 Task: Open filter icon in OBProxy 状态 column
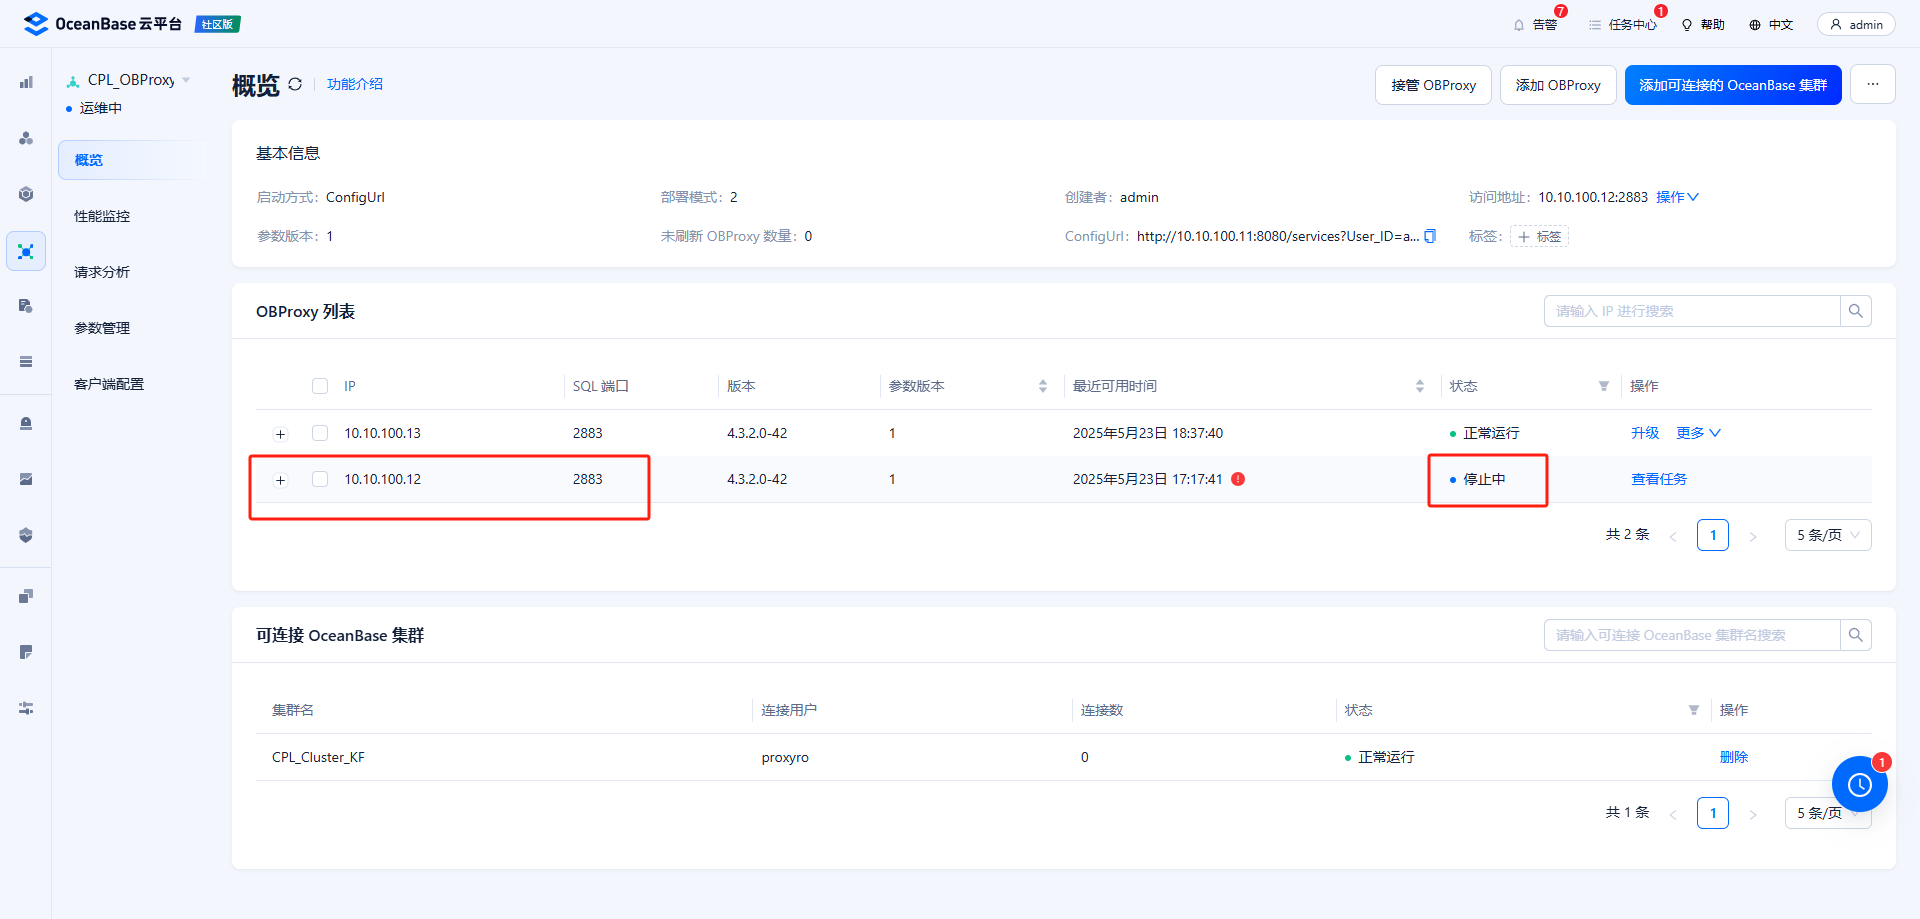[1604, 386]
